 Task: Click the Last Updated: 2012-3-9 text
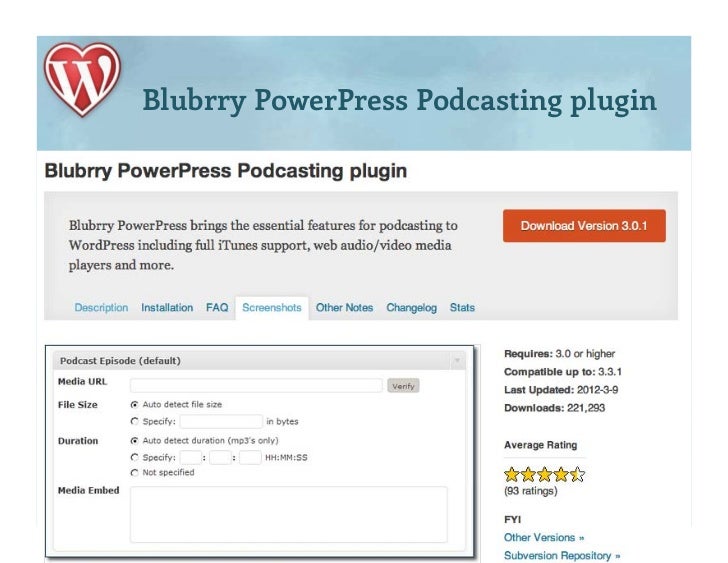[x=561, y=390]
